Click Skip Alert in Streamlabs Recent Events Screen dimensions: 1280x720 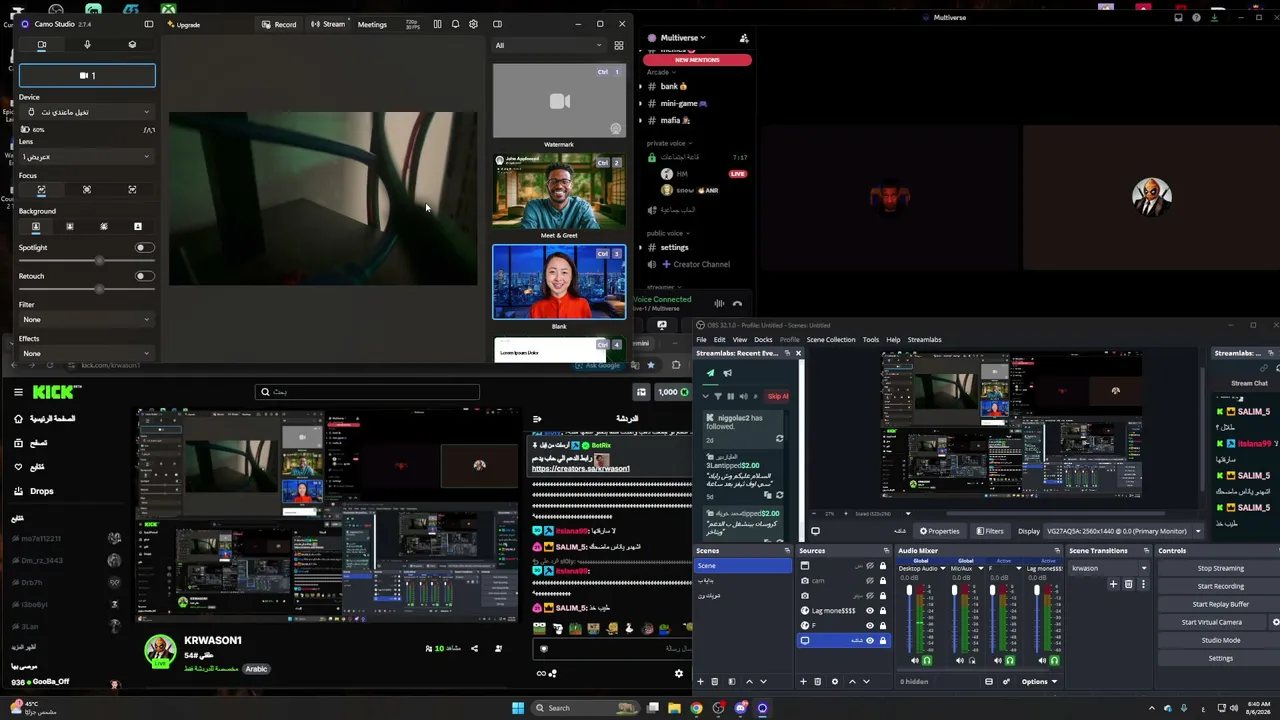click(777, 396)
